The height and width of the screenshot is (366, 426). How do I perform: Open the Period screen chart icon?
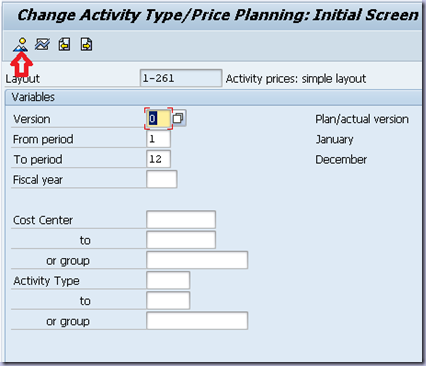click(42, 44)
